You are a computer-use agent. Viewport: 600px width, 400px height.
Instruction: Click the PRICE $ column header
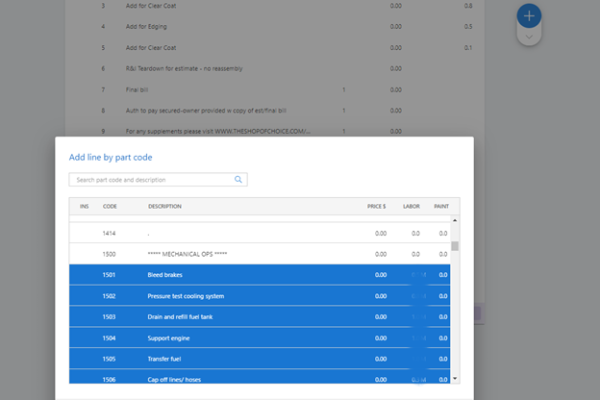coord(376,206)
